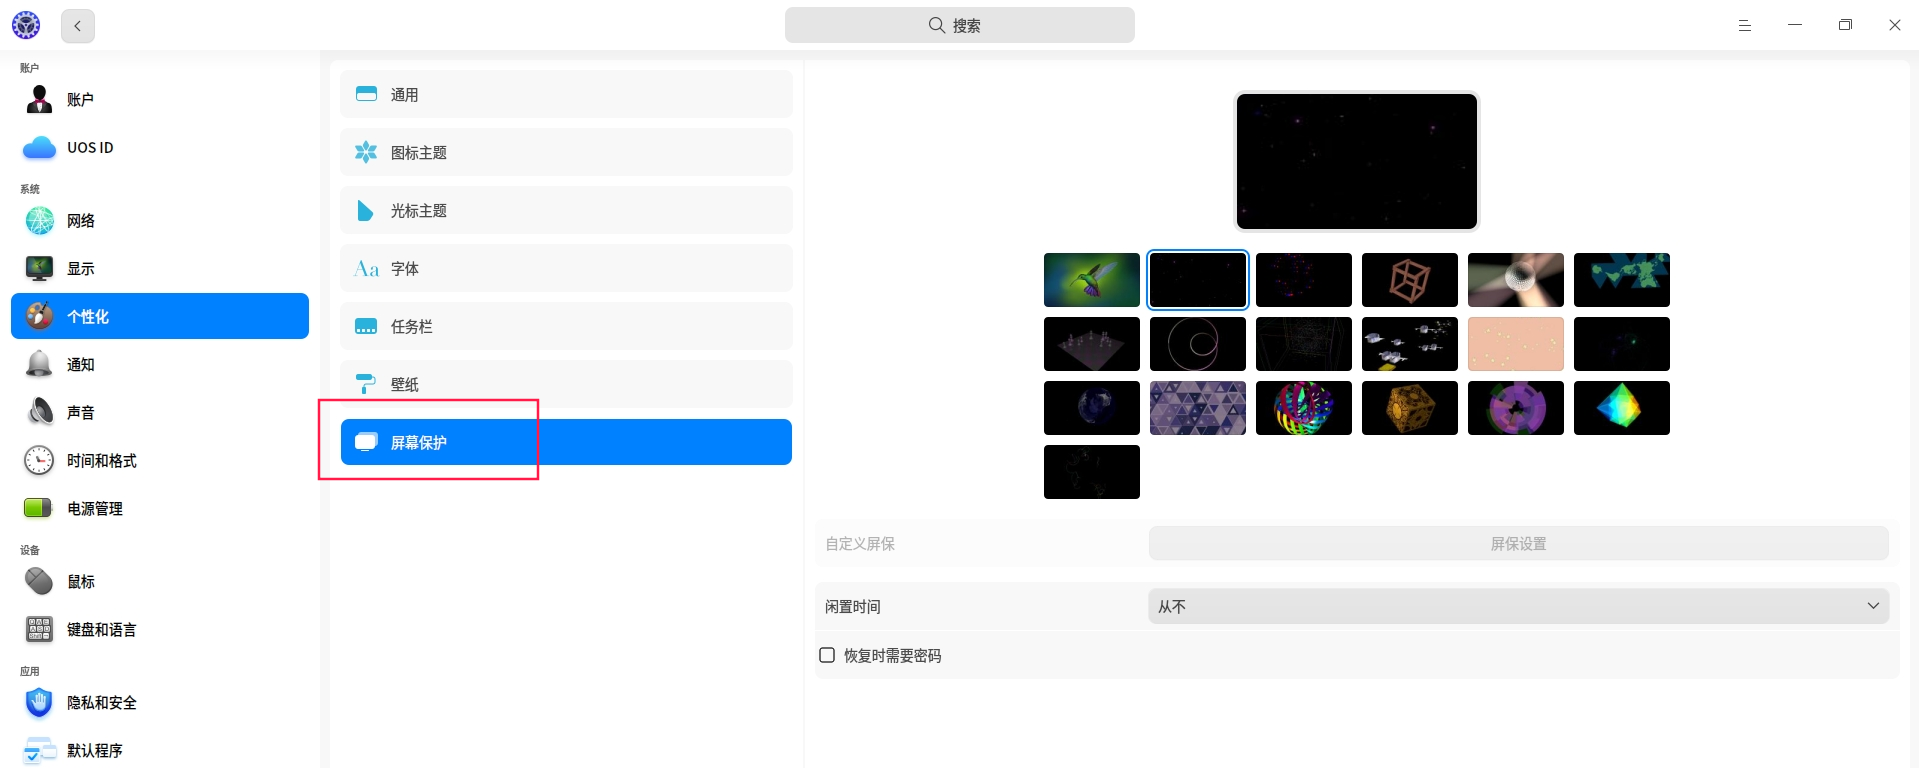Choose the planet earth screensaver thumbnail

1092,408
